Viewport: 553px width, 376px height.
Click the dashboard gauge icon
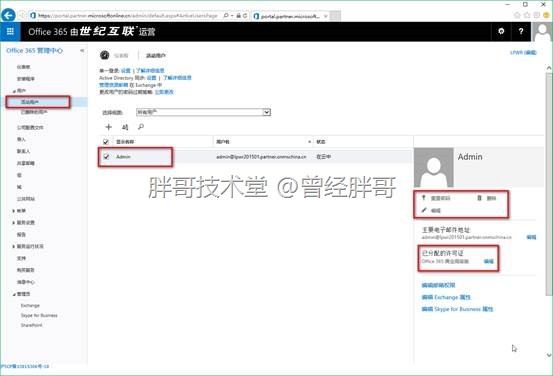pyautogui.click(x=104, y=55)
